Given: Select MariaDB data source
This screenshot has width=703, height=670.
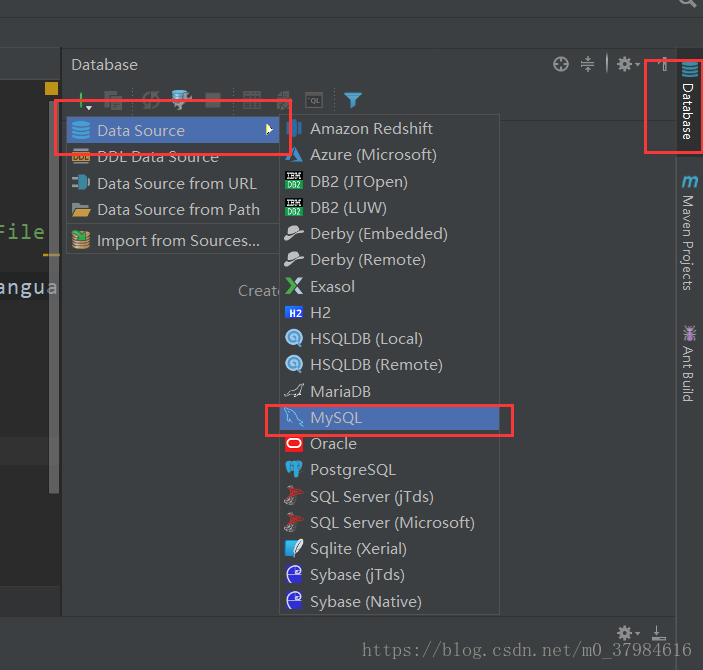Looking at the screenshot, I should point(389,392).
